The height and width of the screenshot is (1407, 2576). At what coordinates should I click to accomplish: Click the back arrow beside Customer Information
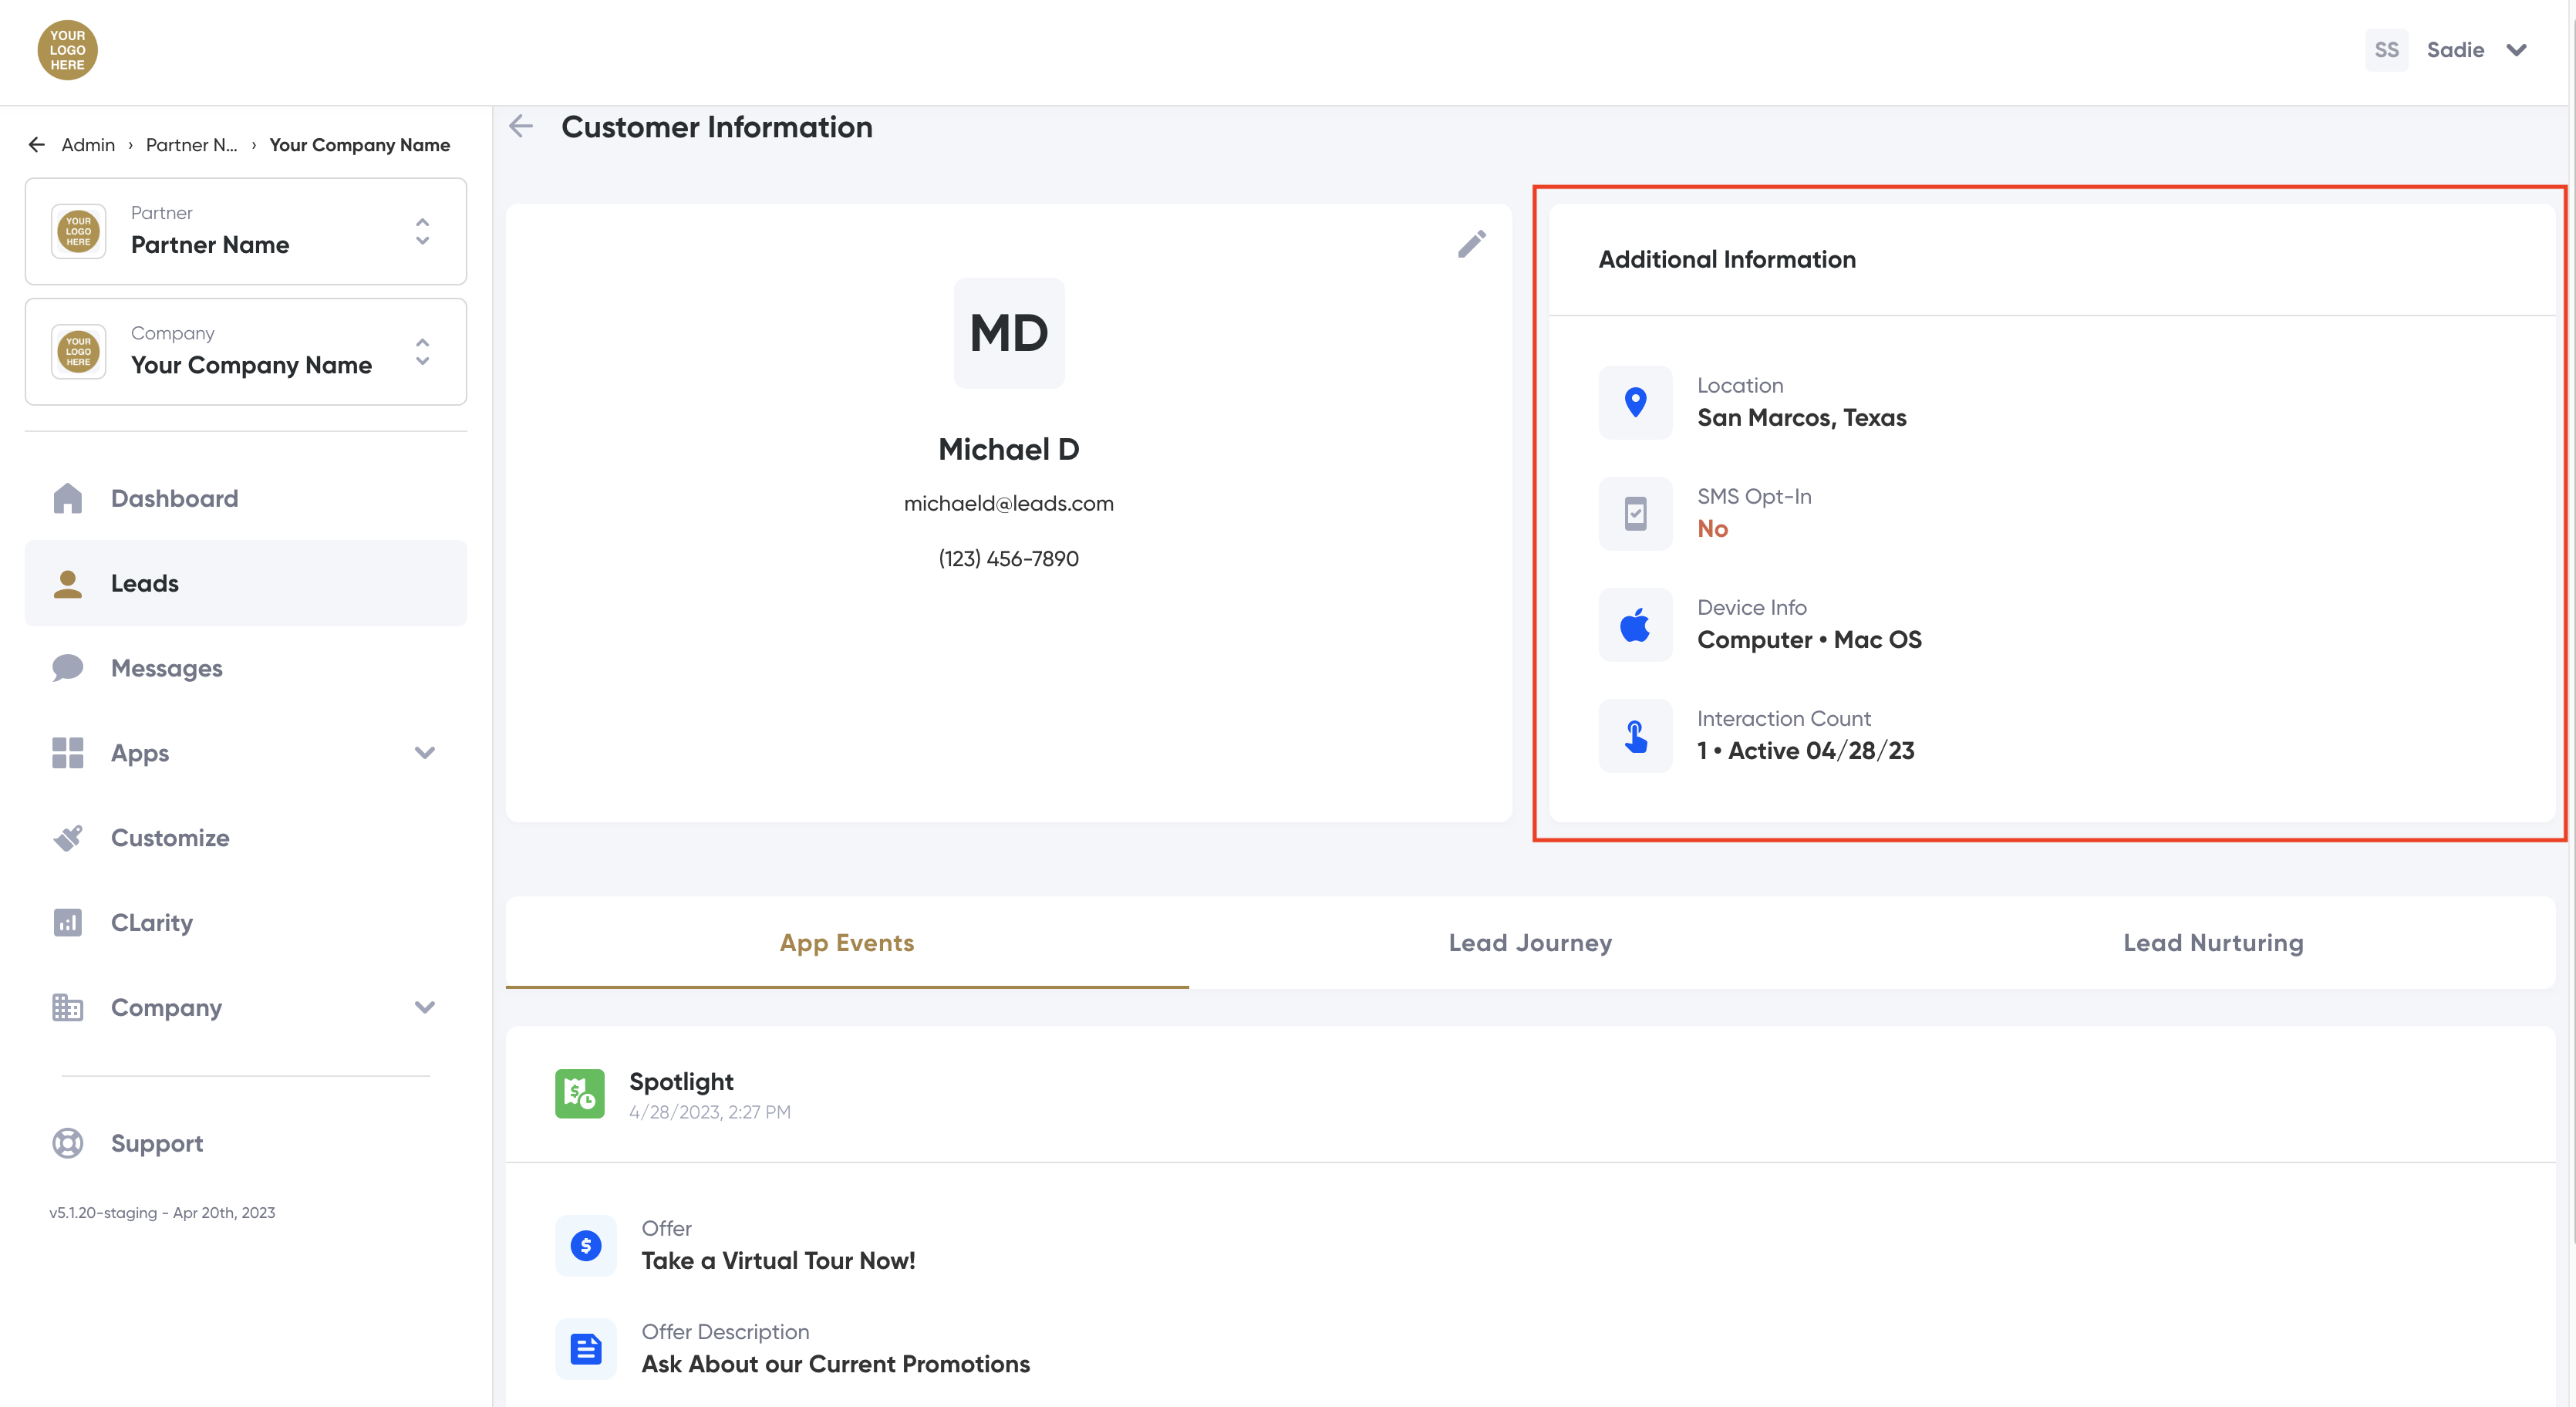521,127
